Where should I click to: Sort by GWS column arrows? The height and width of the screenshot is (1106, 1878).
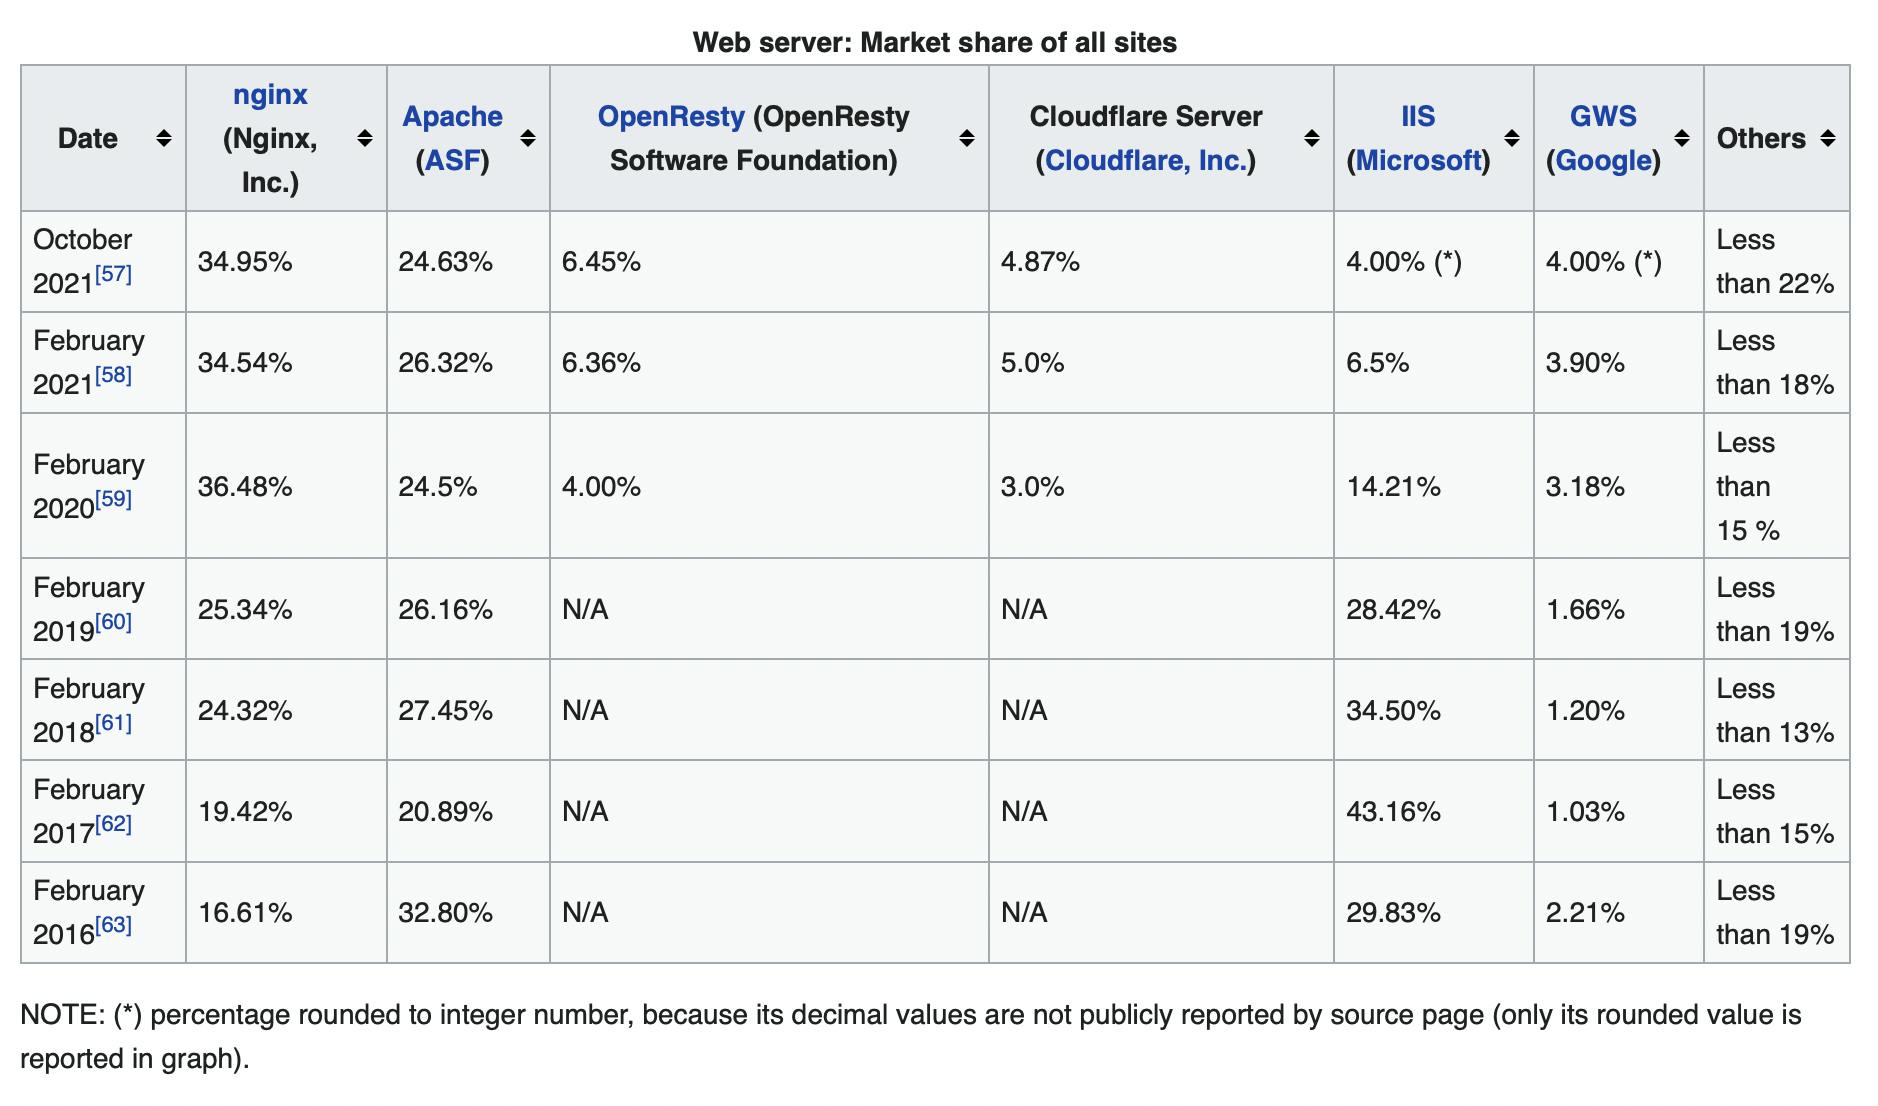click(x=1682, y=138)
